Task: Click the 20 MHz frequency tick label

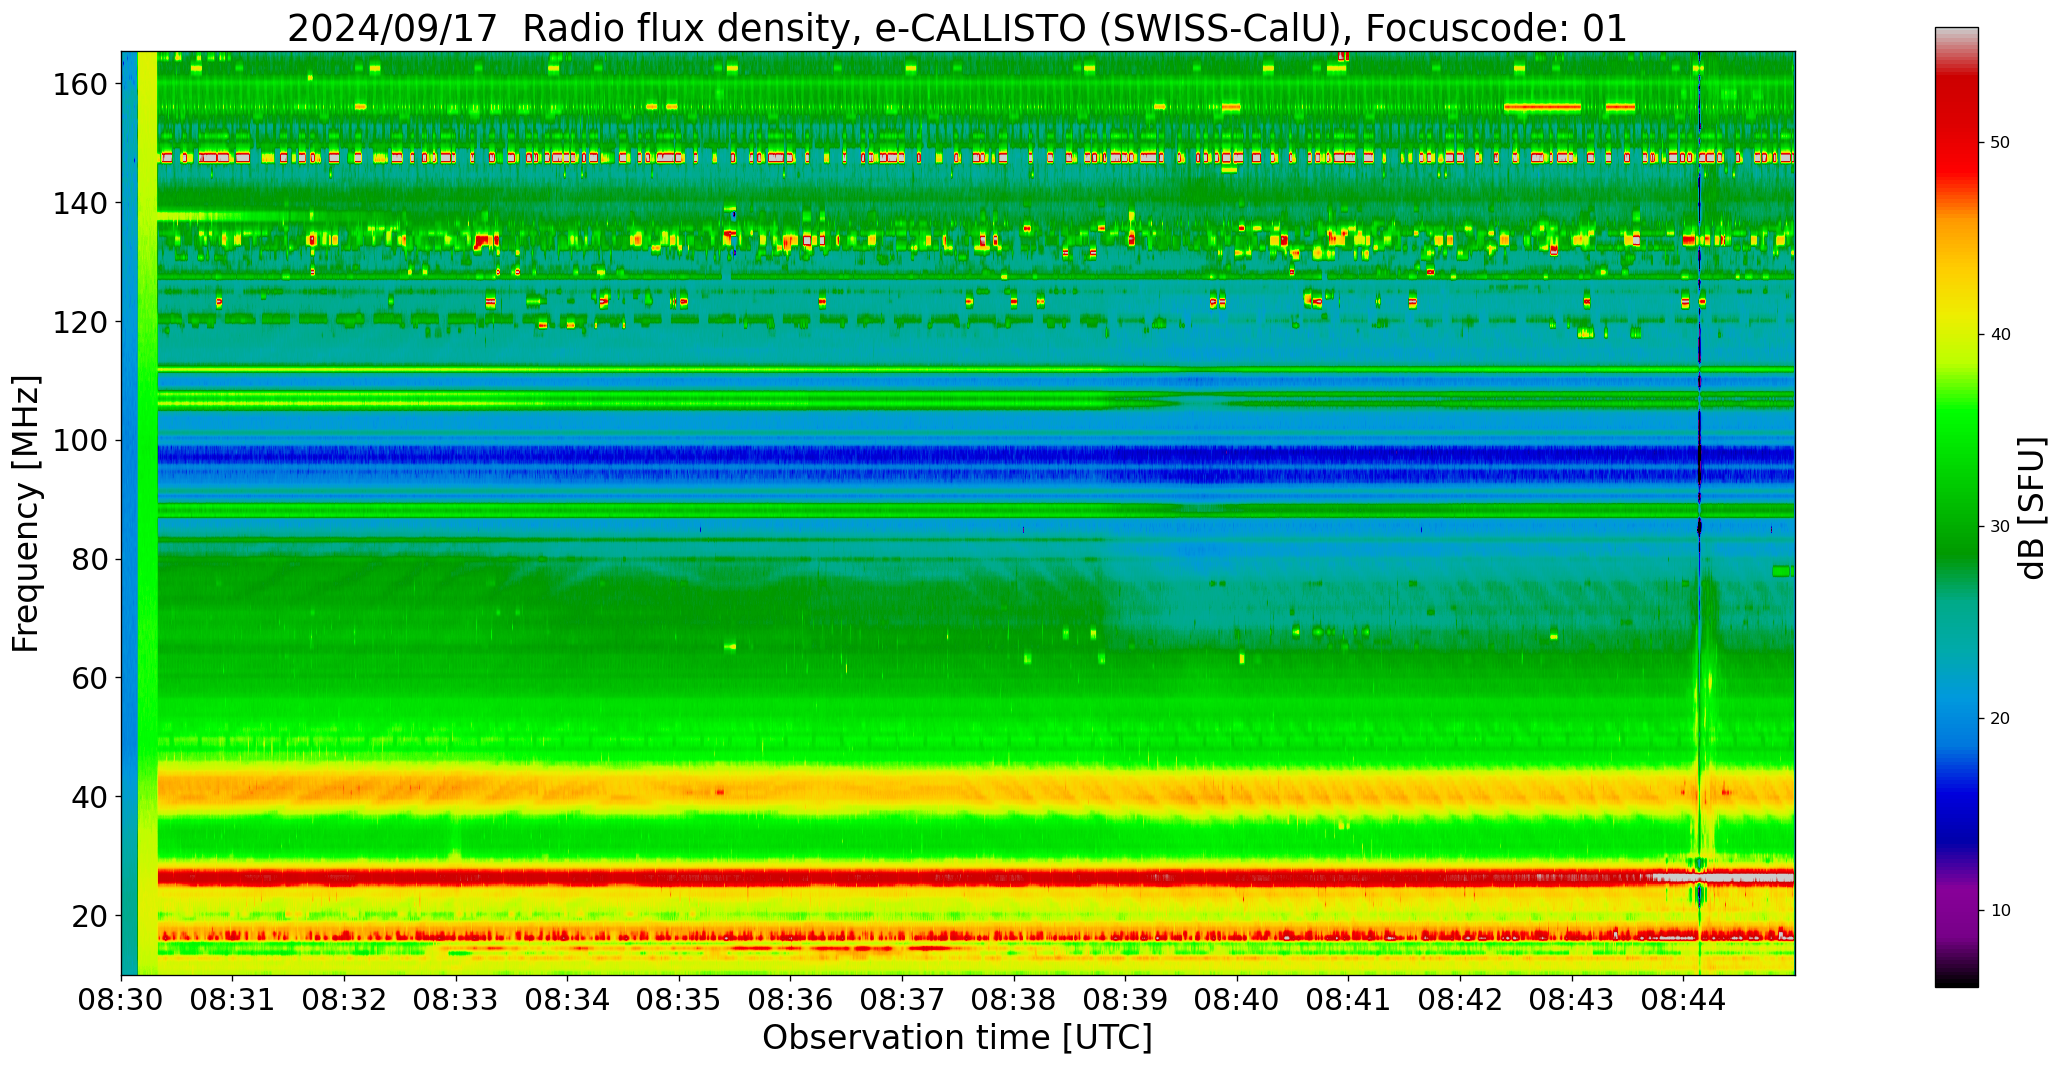Action: (x=90, y=916)
